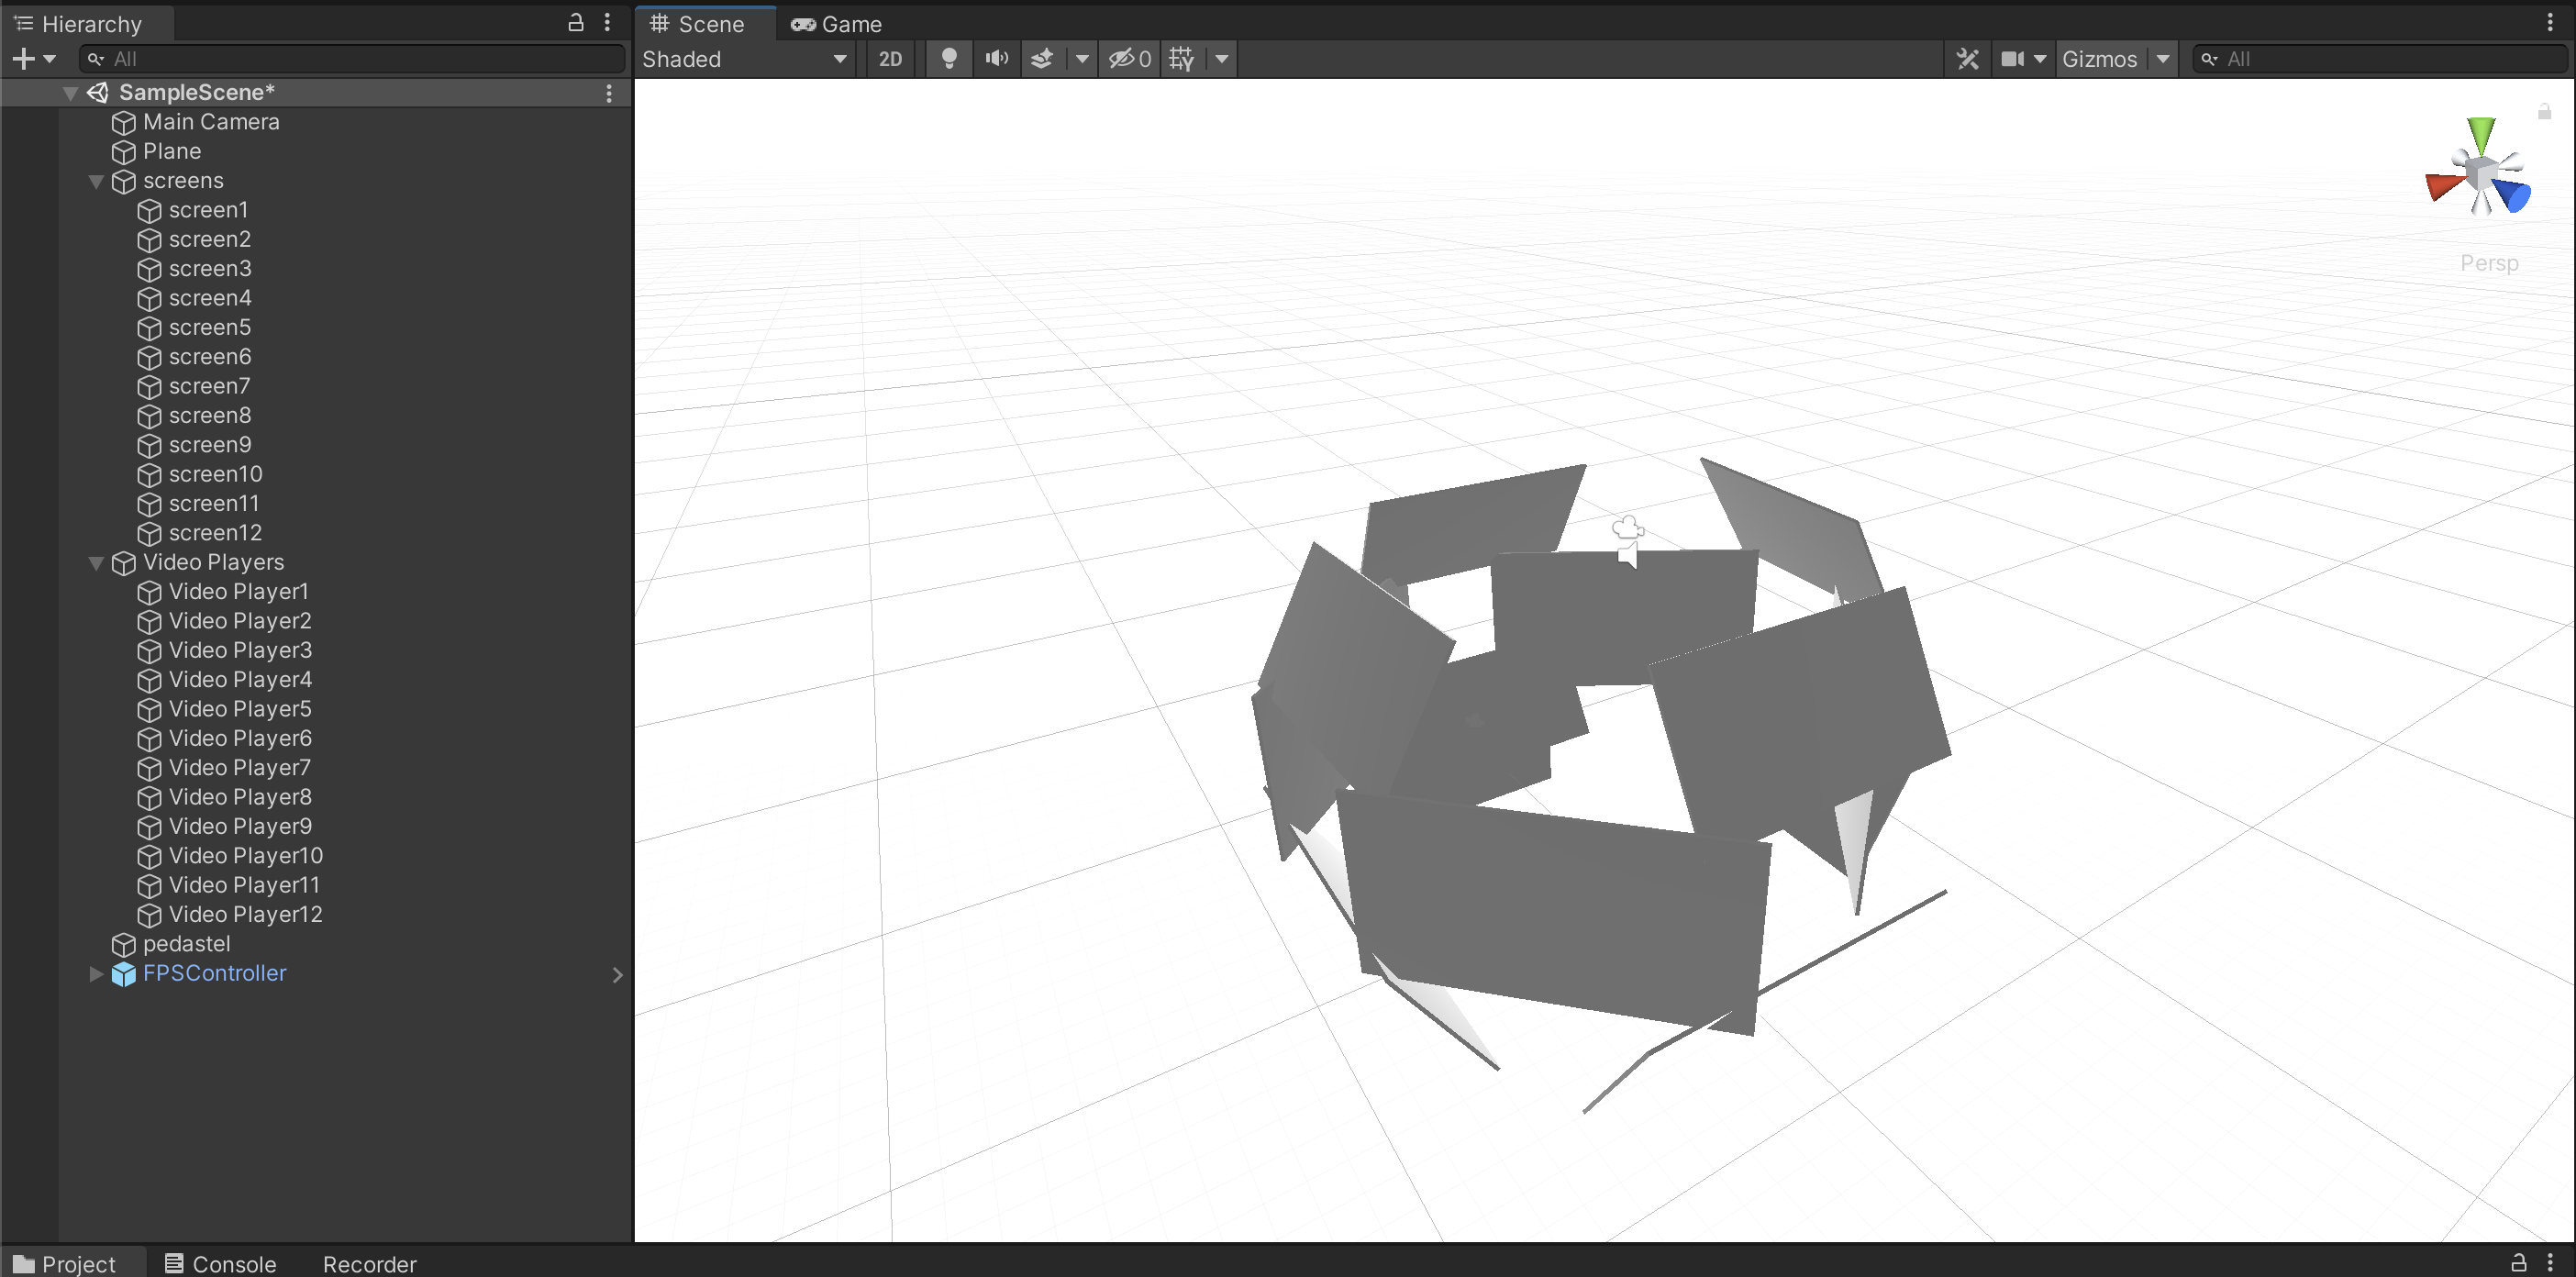Open Shaded draw mode dropdown
Image resolution: width=2576 pixels, height=1277 pixels.
pyautogui.click(x=745, y=59)
